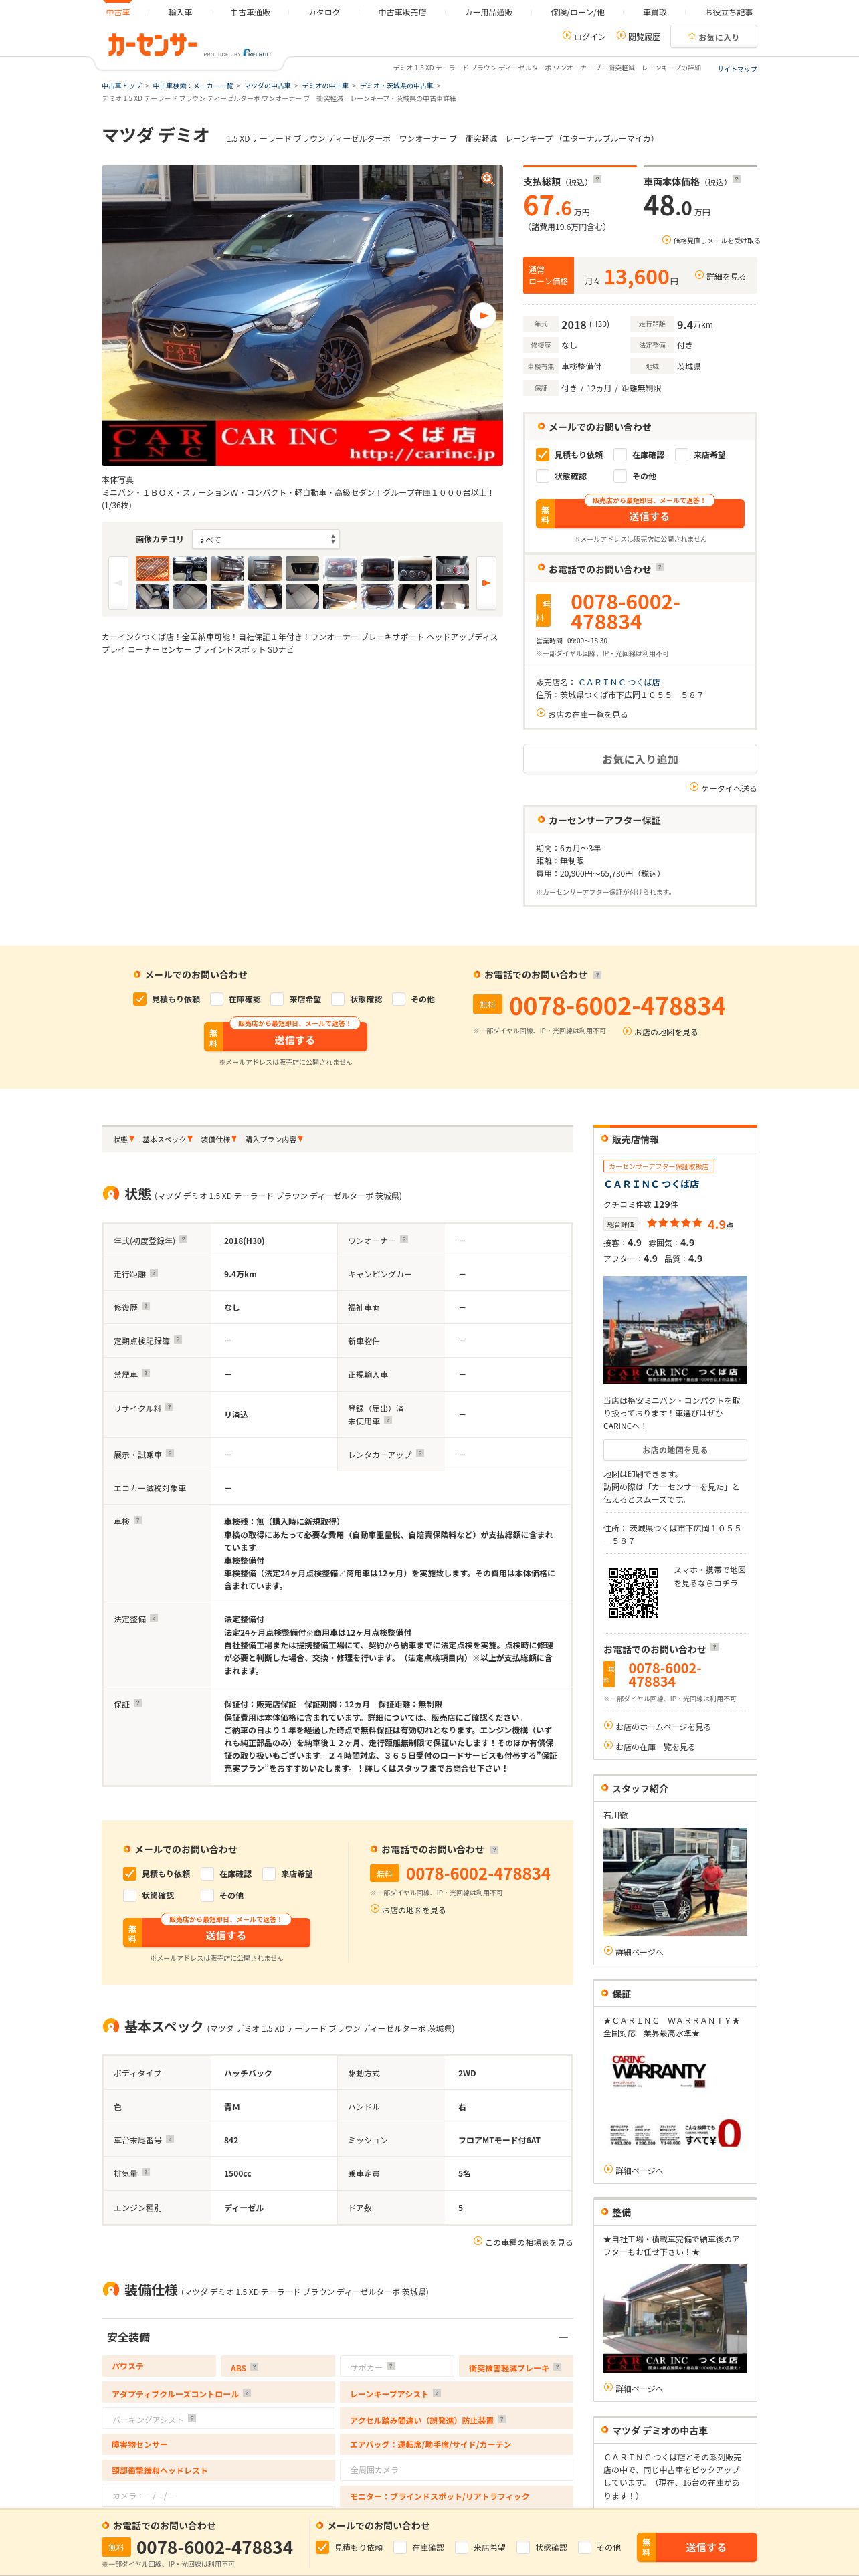Check 来店希望 in the price-side inquiry panel
859x2576 pixels.
coord(682,454)
